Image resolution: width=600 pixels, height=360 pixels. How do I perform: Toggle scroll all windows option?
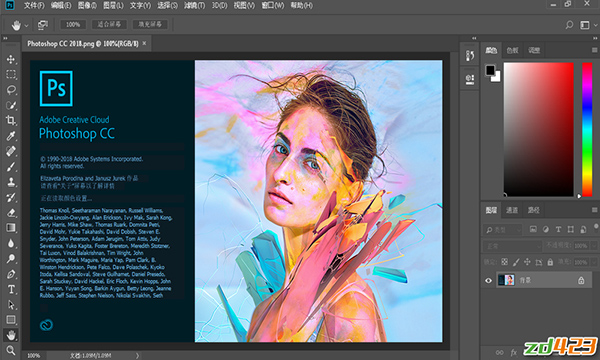(x=42, y=25)
